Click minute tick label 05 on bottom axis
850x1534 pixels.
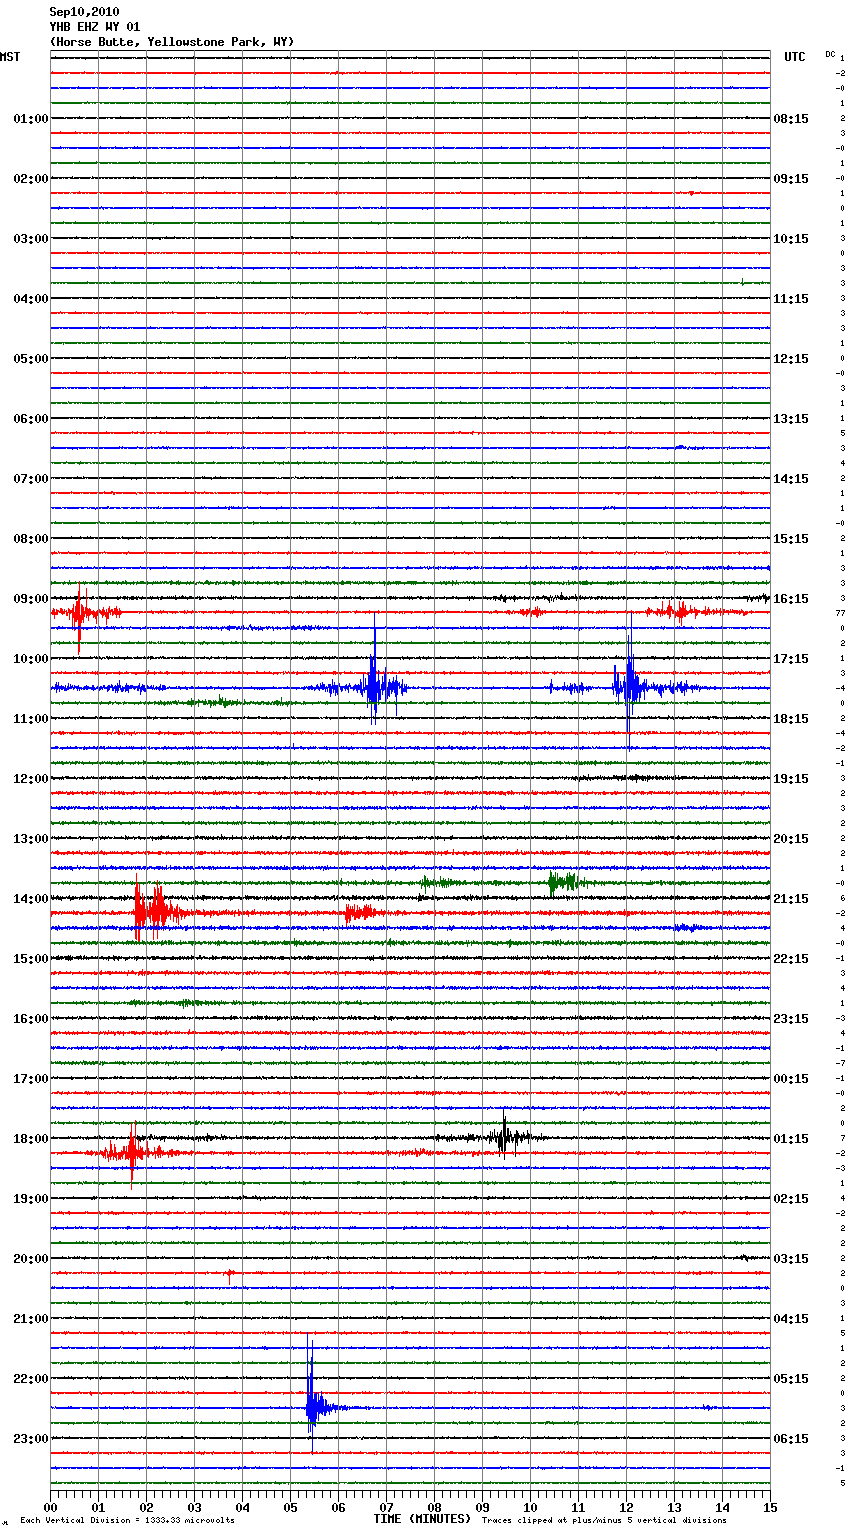[x=290, y=1507]
